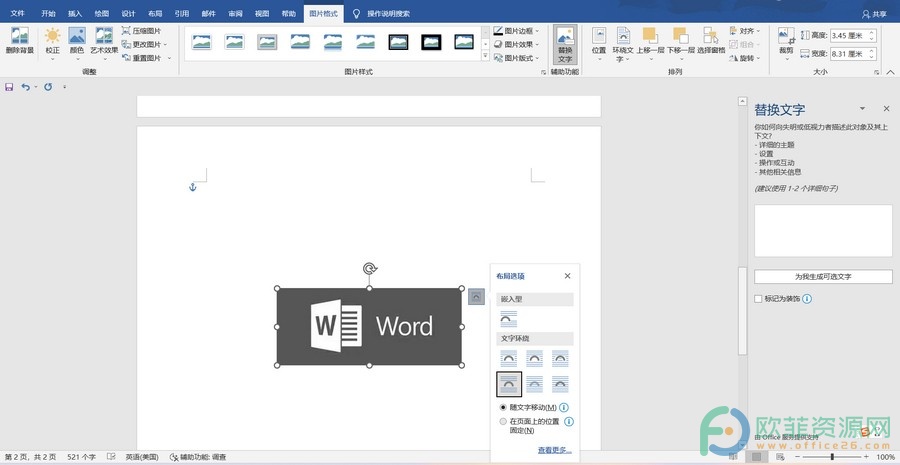Close the 布局选项 layout options popup
Image resolution: width=900 pixels, height=465 pixels.
(568, 276)
